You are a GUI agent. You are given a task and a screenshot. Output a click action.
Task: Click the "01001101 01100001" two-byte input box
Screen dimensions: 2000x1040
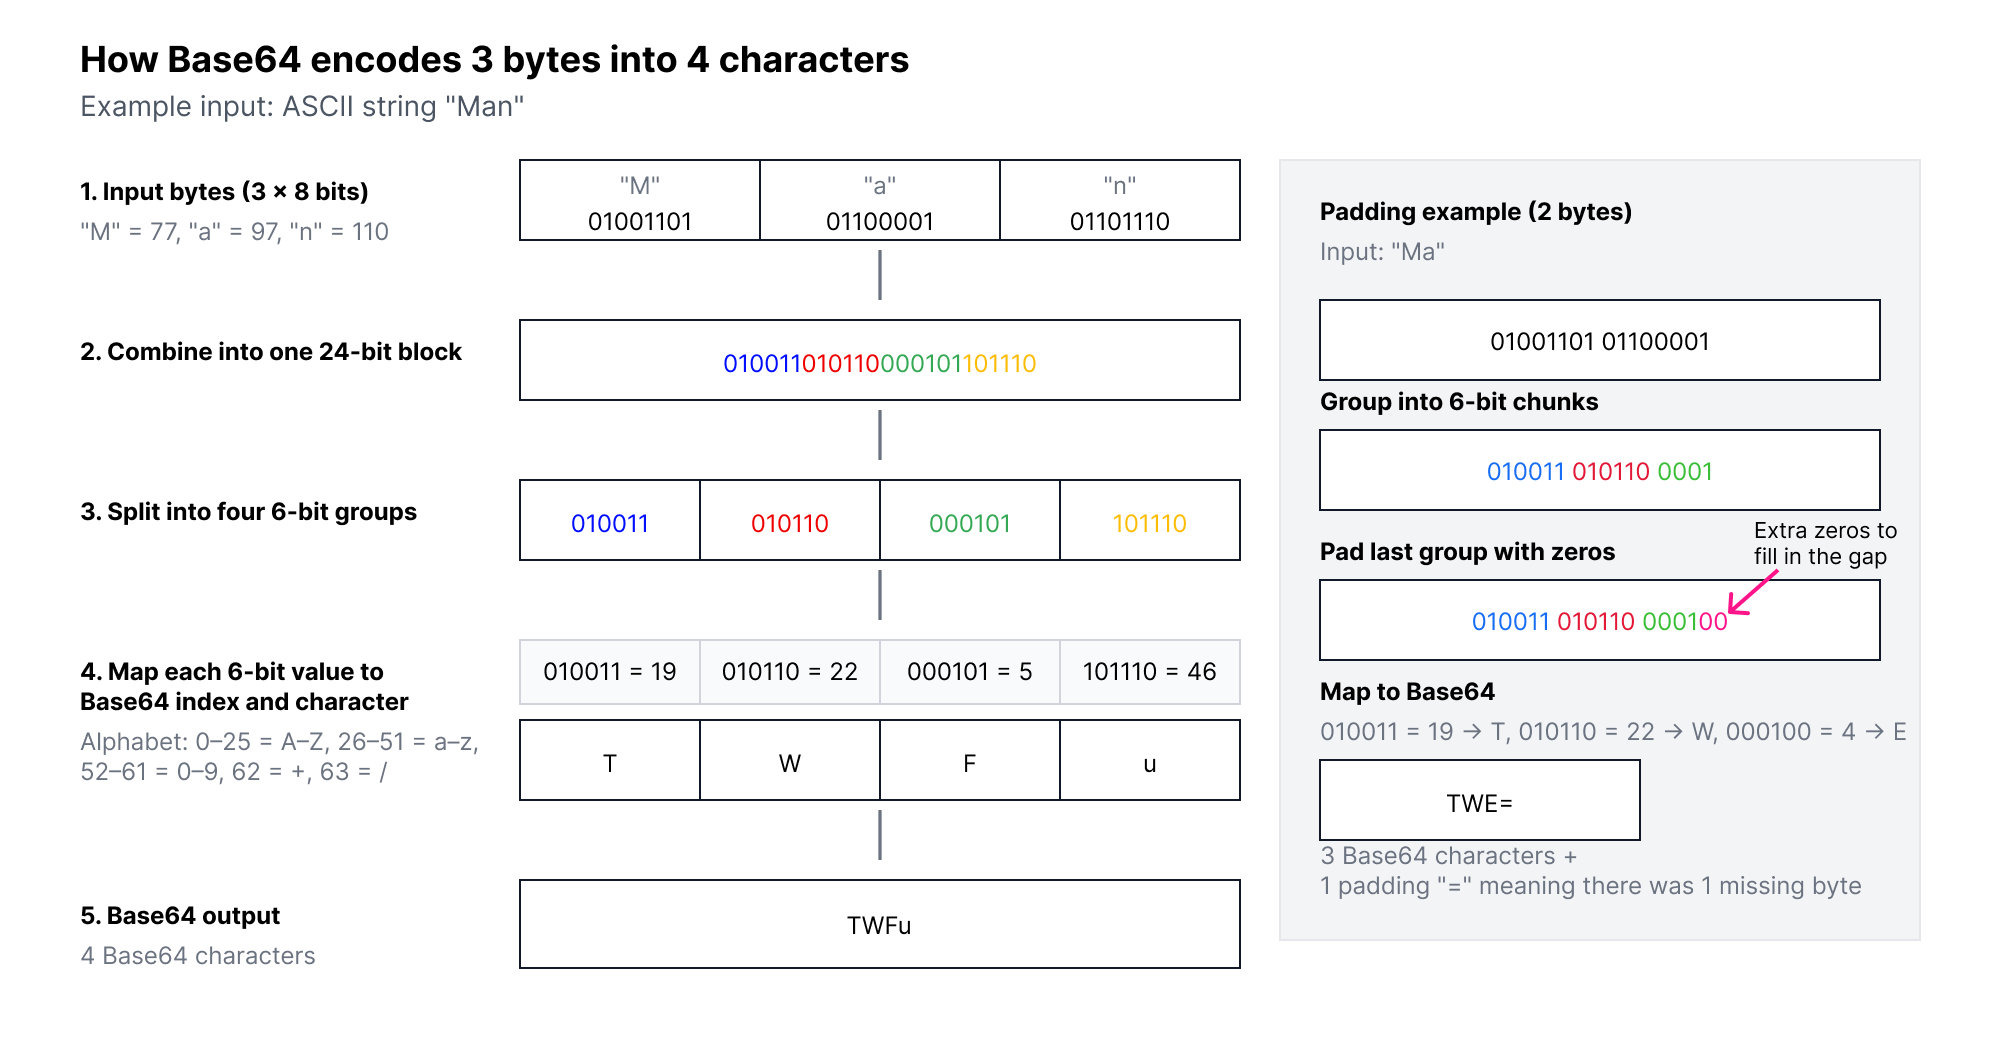(1600, 341)
